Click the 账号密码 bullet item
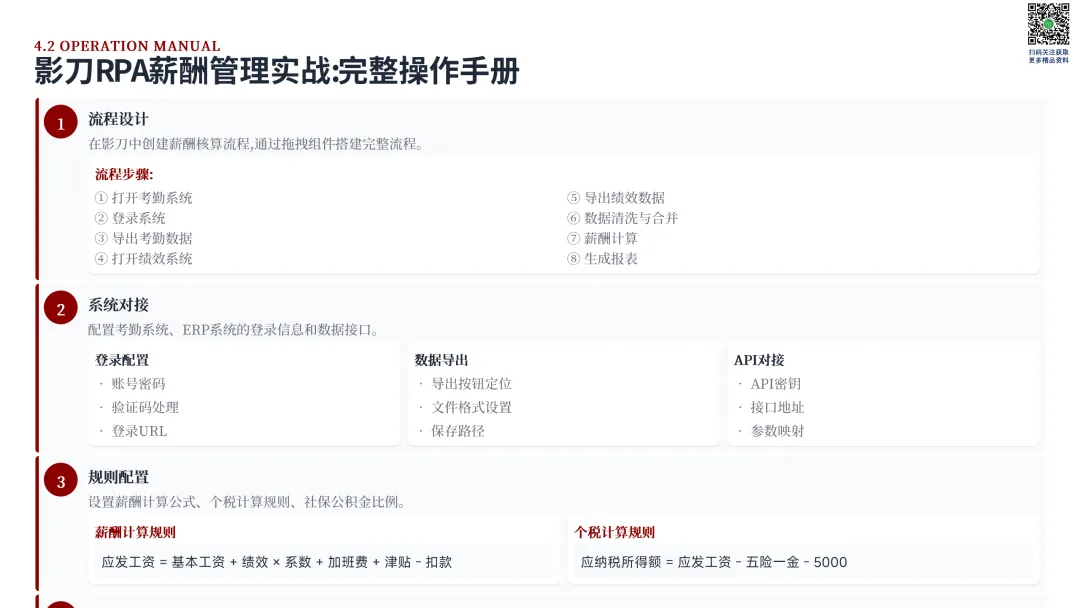This screenshot has width=1080, height=608. coord(138,384)
